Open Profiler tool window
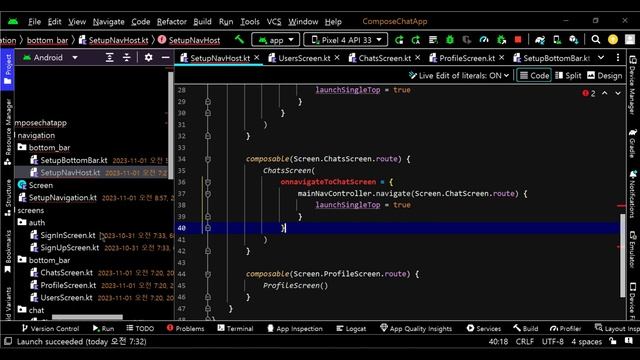 tap(565, 328)
